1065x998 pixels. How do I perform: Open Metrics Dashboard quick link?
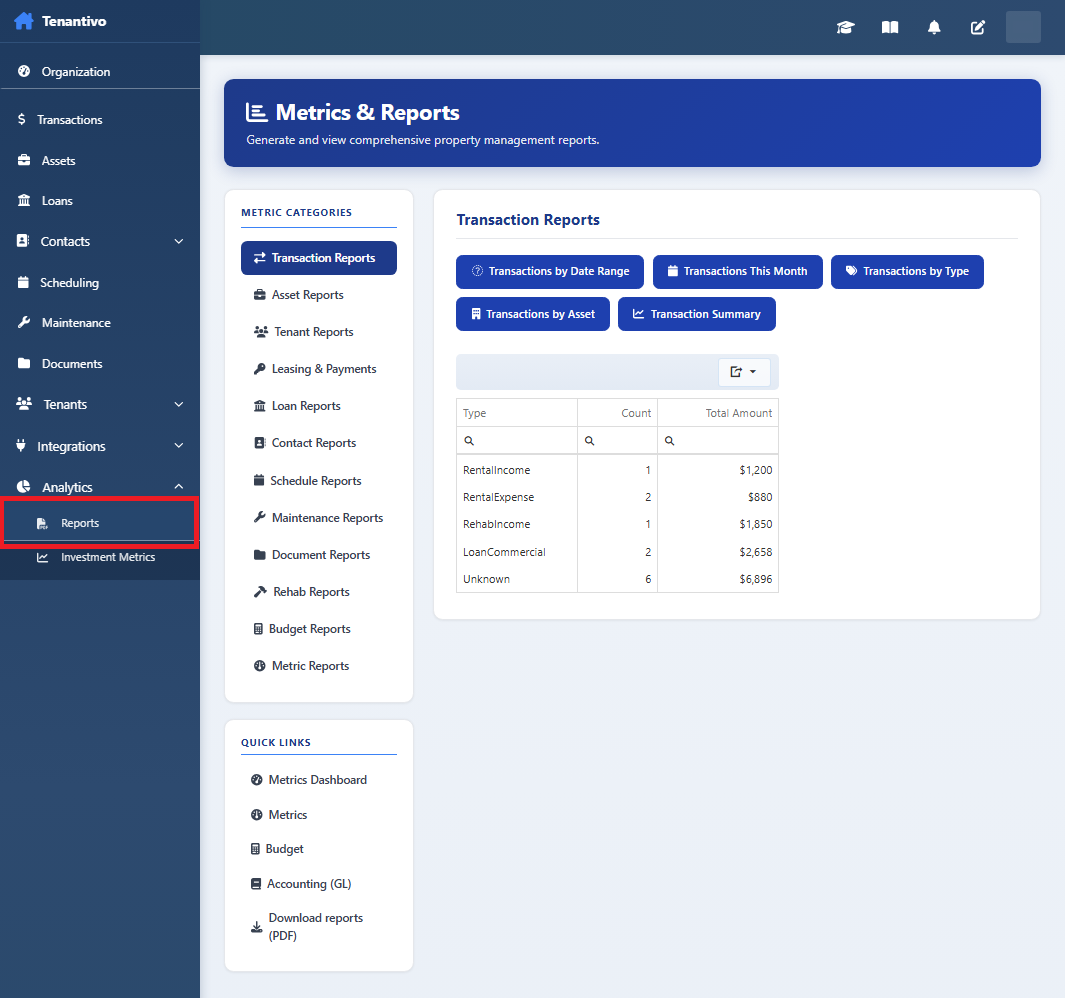(319, 780)
